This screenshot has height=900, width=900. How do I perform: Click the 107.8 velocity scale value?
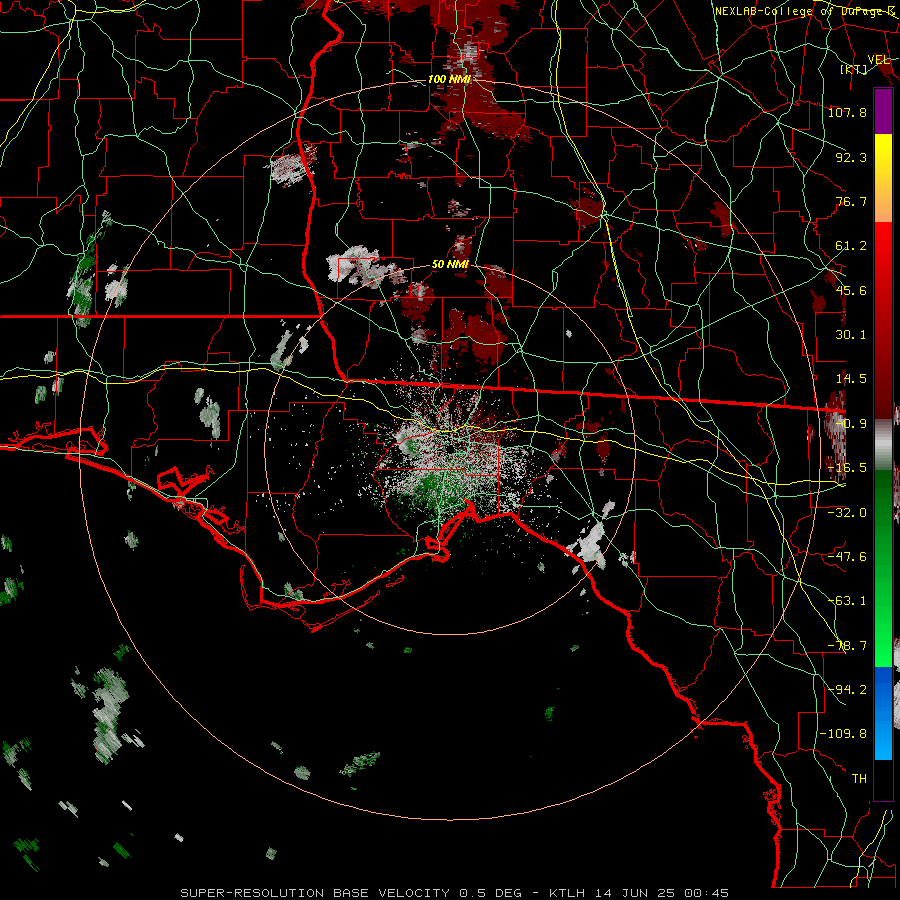pyautogui.click(x=847, y=112)
